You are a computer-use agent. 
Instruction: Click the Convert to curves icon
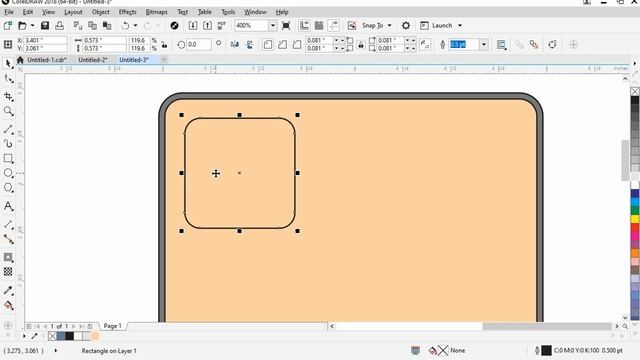[x=552, y=44]
